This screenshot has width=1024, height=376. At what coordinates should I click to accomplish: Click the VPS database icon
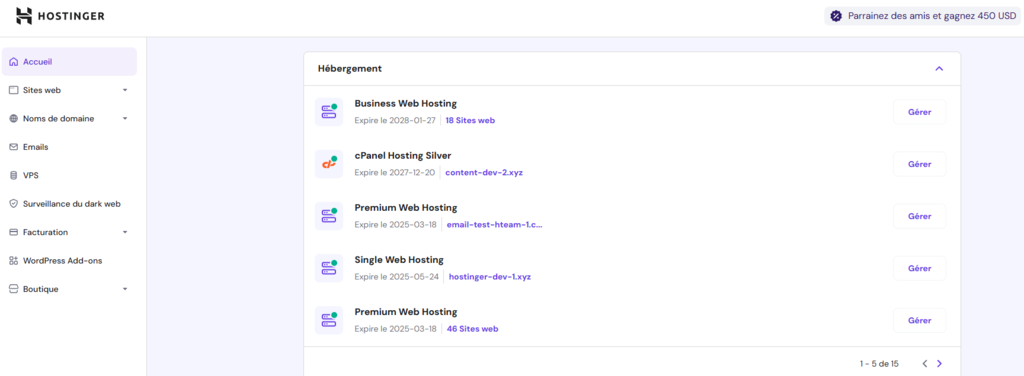[x=14, y=176]
